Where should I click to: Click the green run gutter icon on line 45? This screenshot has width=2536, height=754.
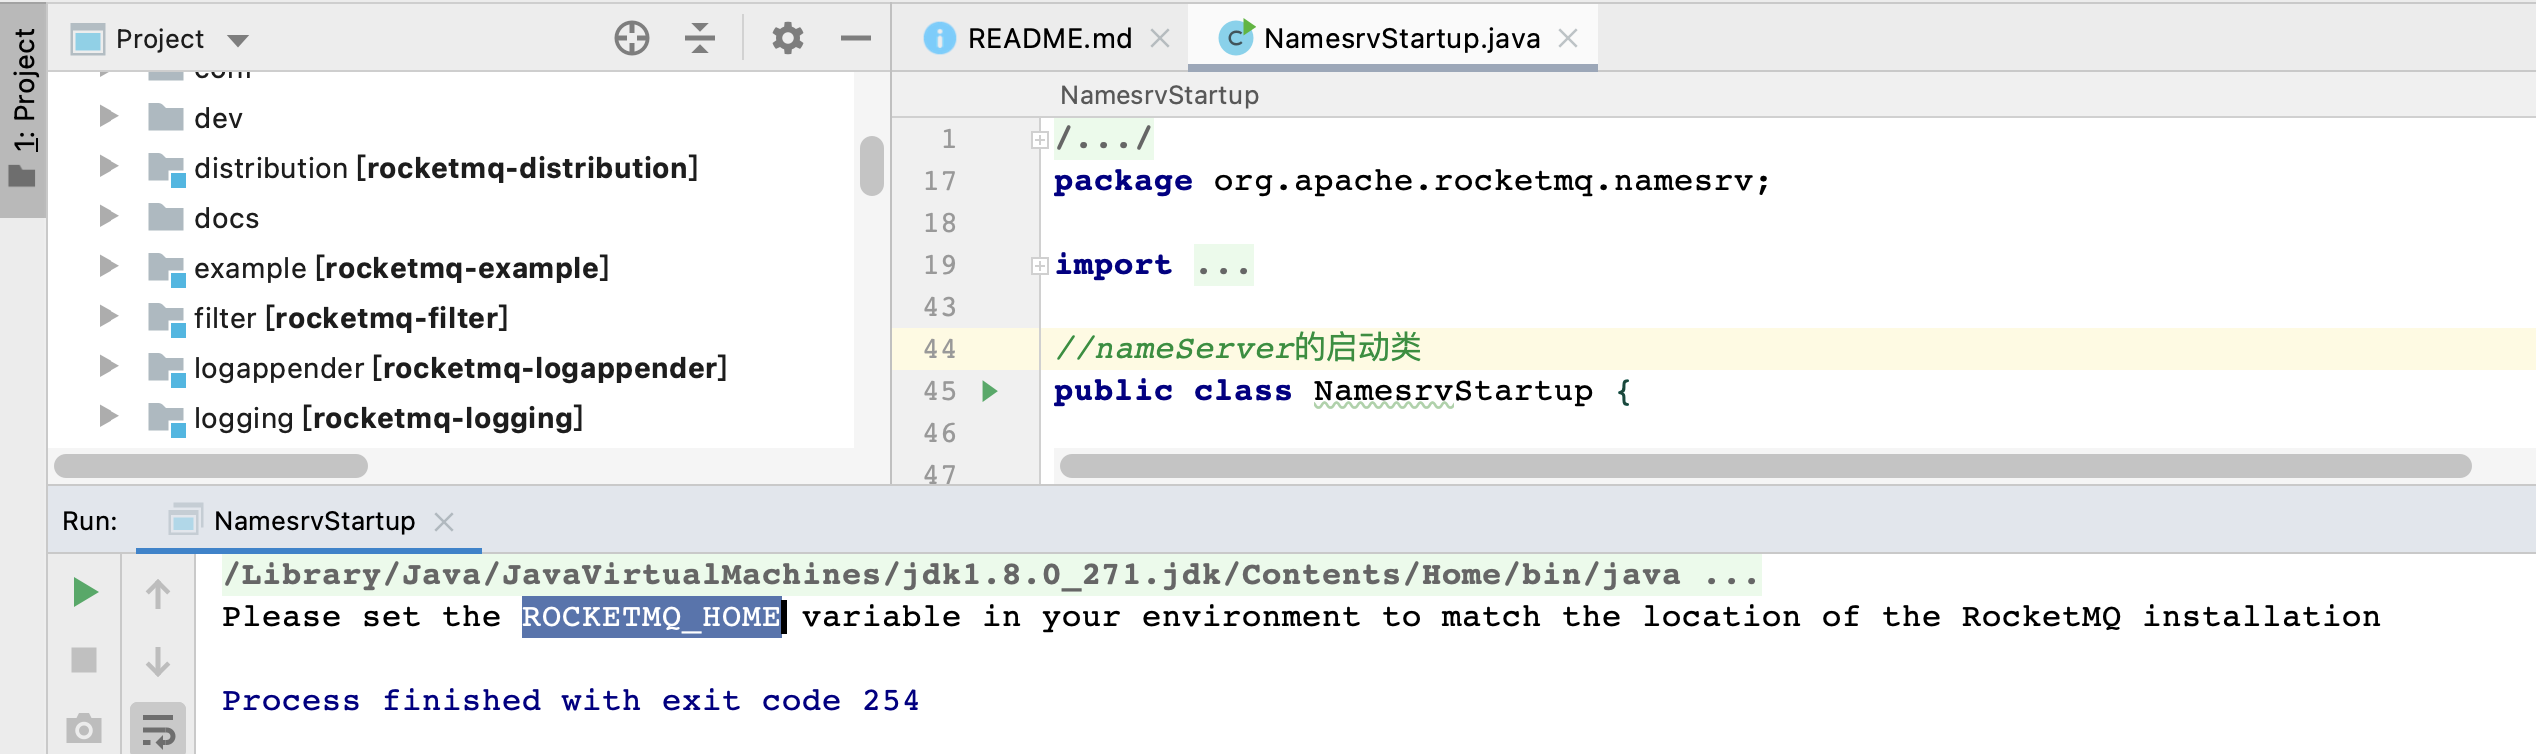tap(990, 391)
